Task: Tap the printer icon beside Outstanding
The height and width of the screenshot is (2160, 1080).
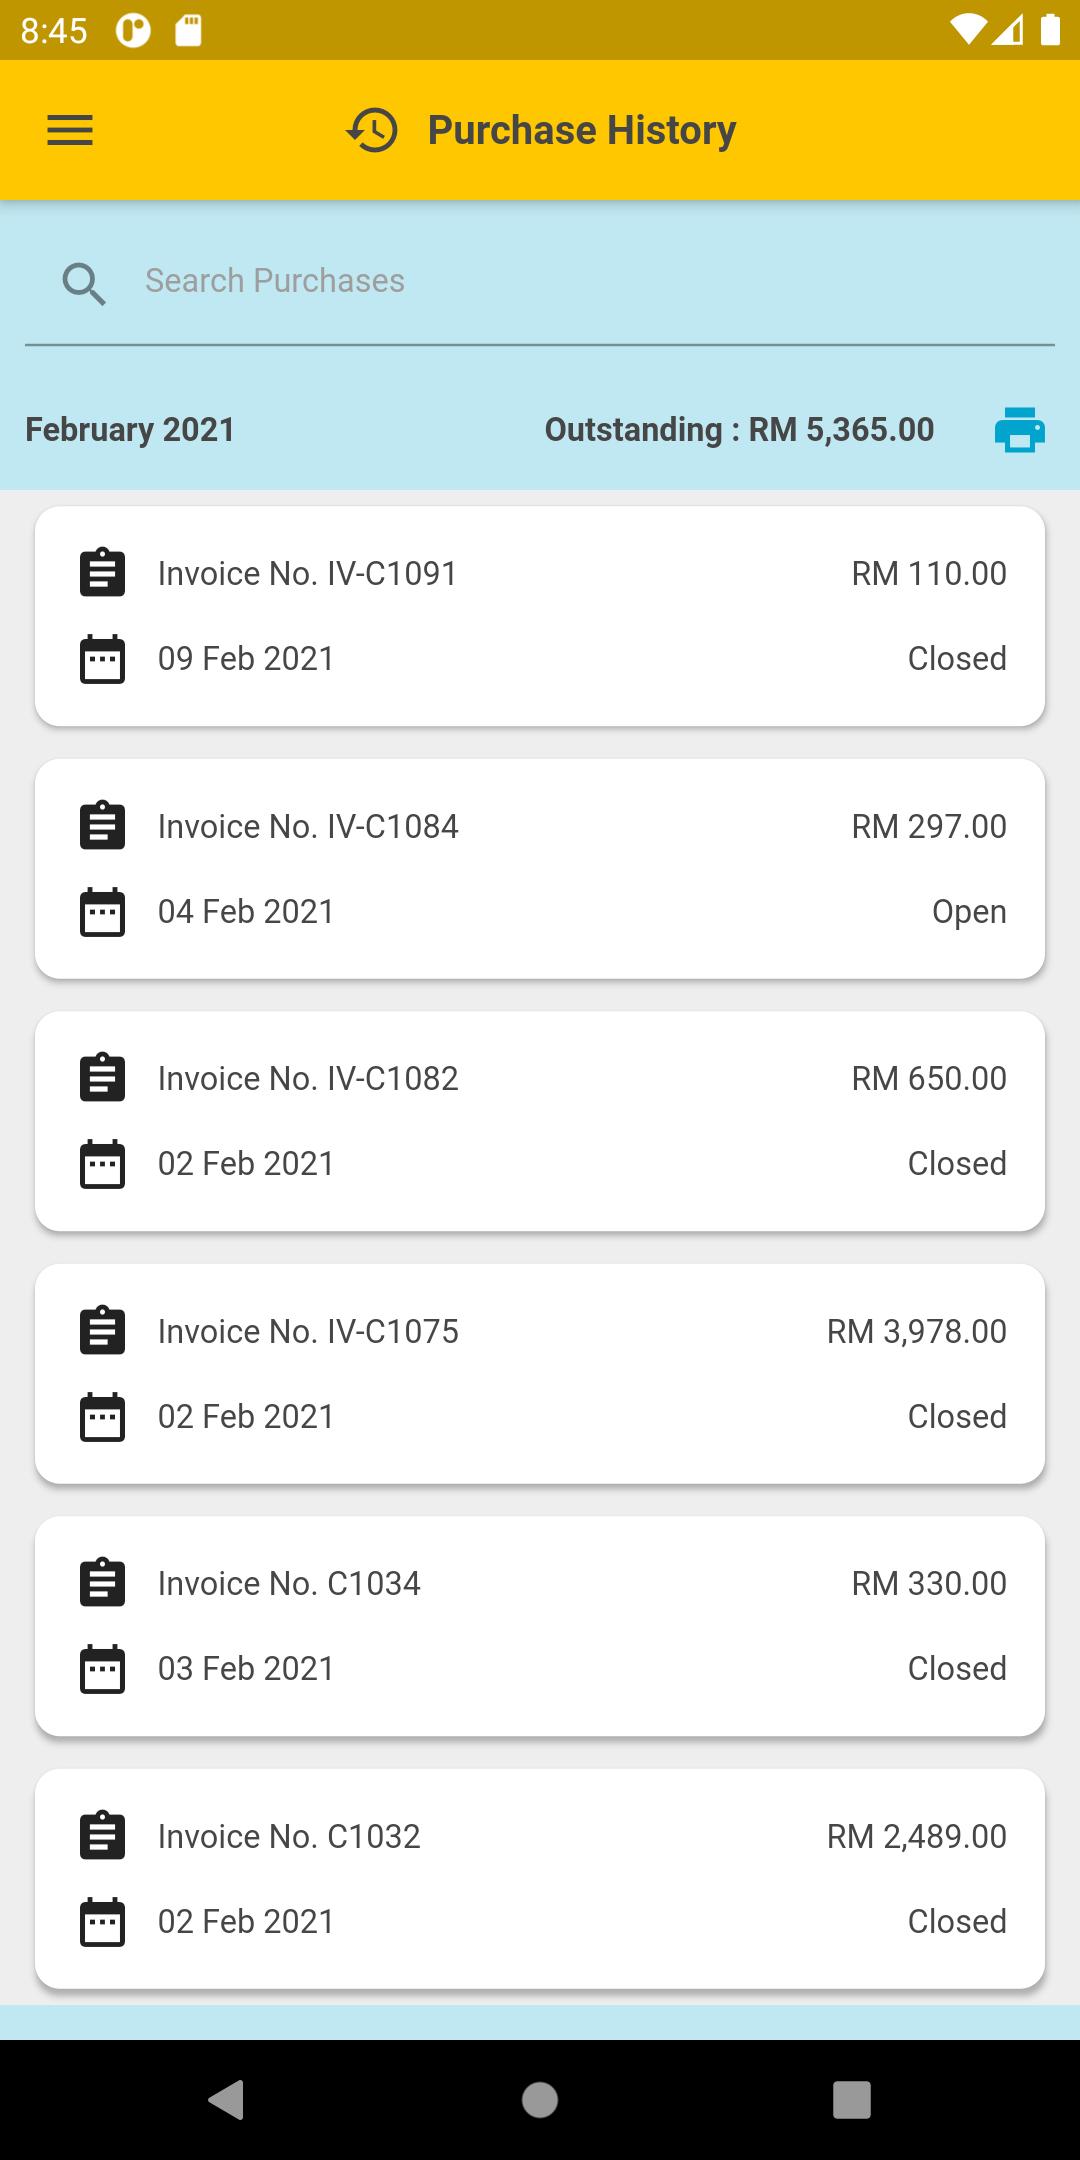Action: 1019,430
